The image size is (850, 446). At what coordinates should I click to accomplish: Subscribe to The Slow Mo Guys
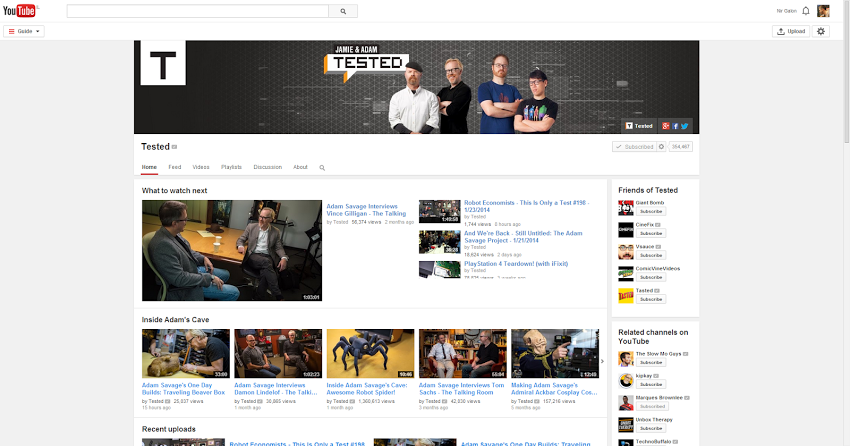tap(651, 363)
